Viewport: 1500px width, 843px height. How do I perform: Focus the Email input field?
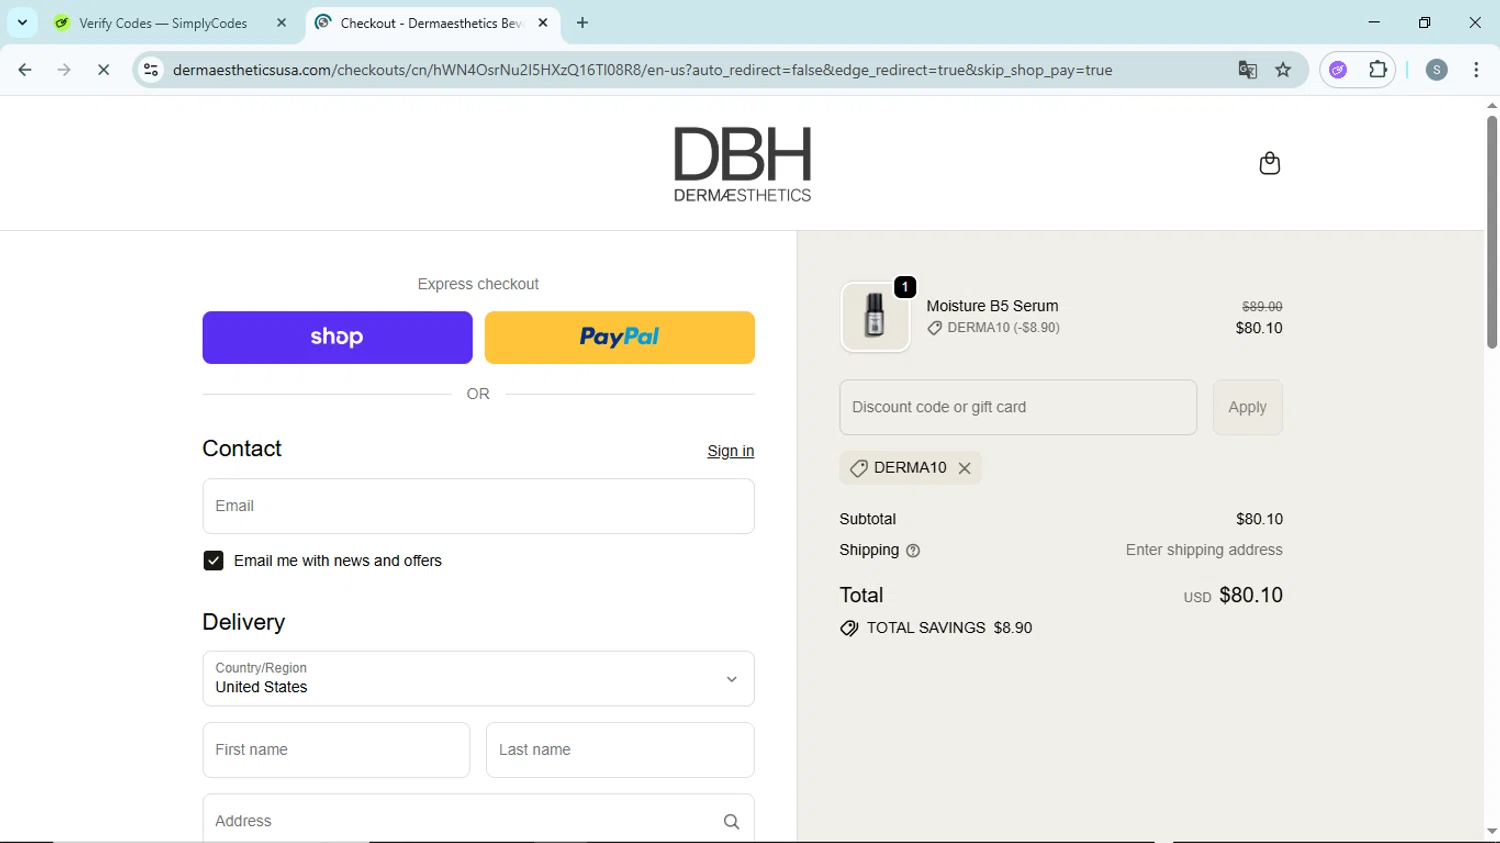tap(478, 506)
